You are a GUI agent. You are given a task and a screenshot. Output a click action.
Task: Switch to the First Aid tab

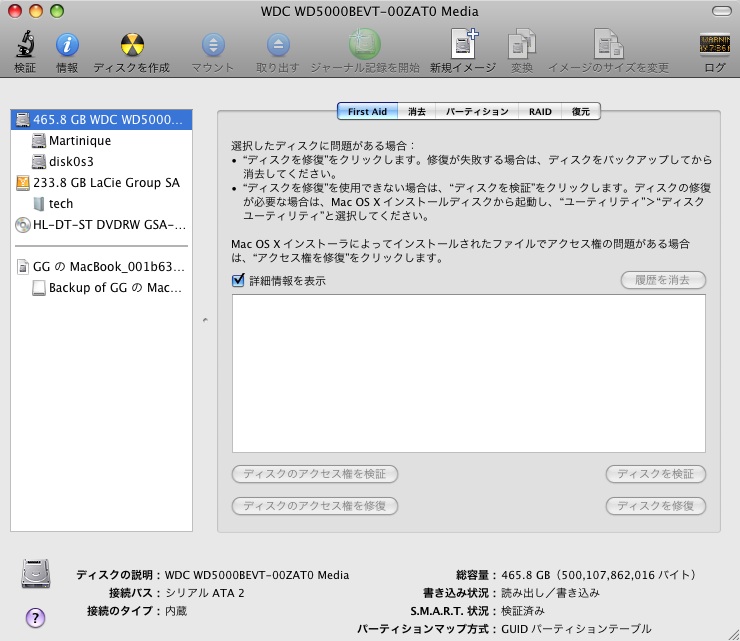368,111
